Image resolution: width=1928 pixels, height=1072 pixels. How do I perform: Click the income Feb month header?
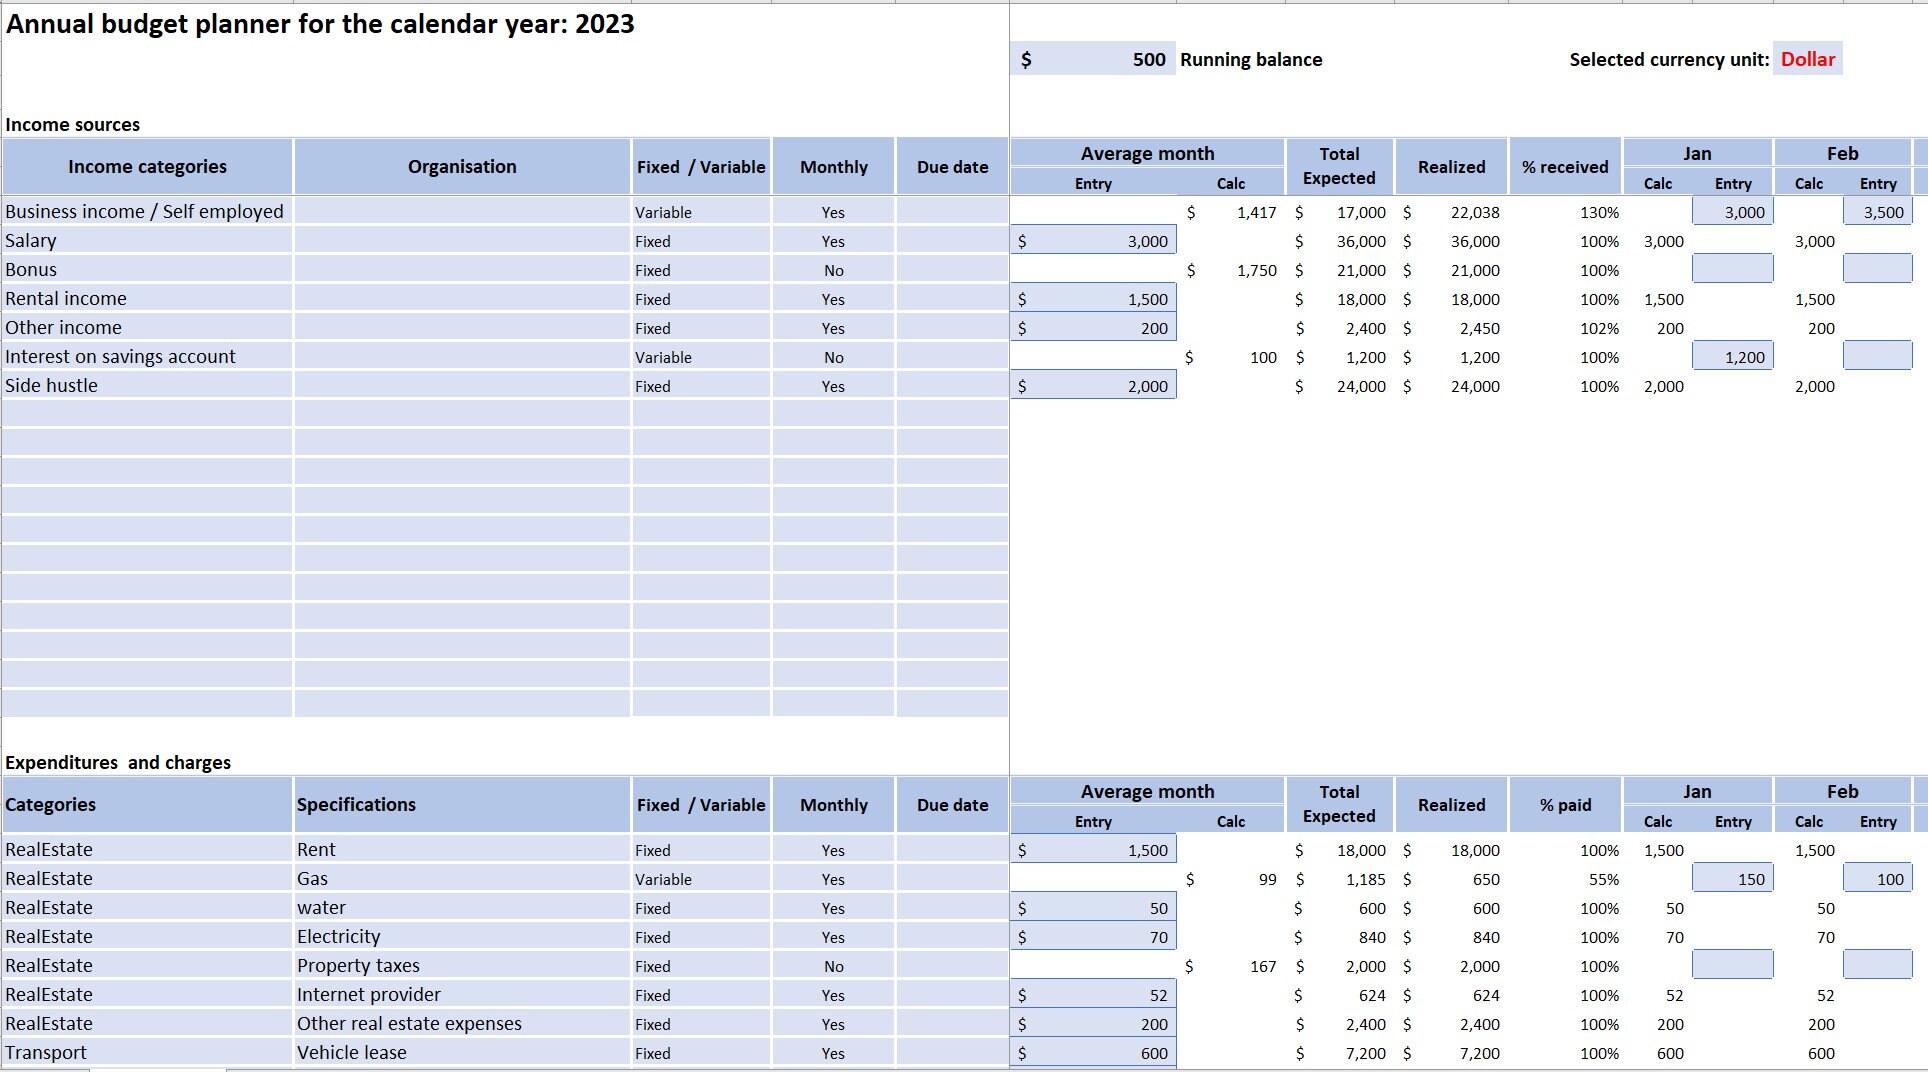1842,153
